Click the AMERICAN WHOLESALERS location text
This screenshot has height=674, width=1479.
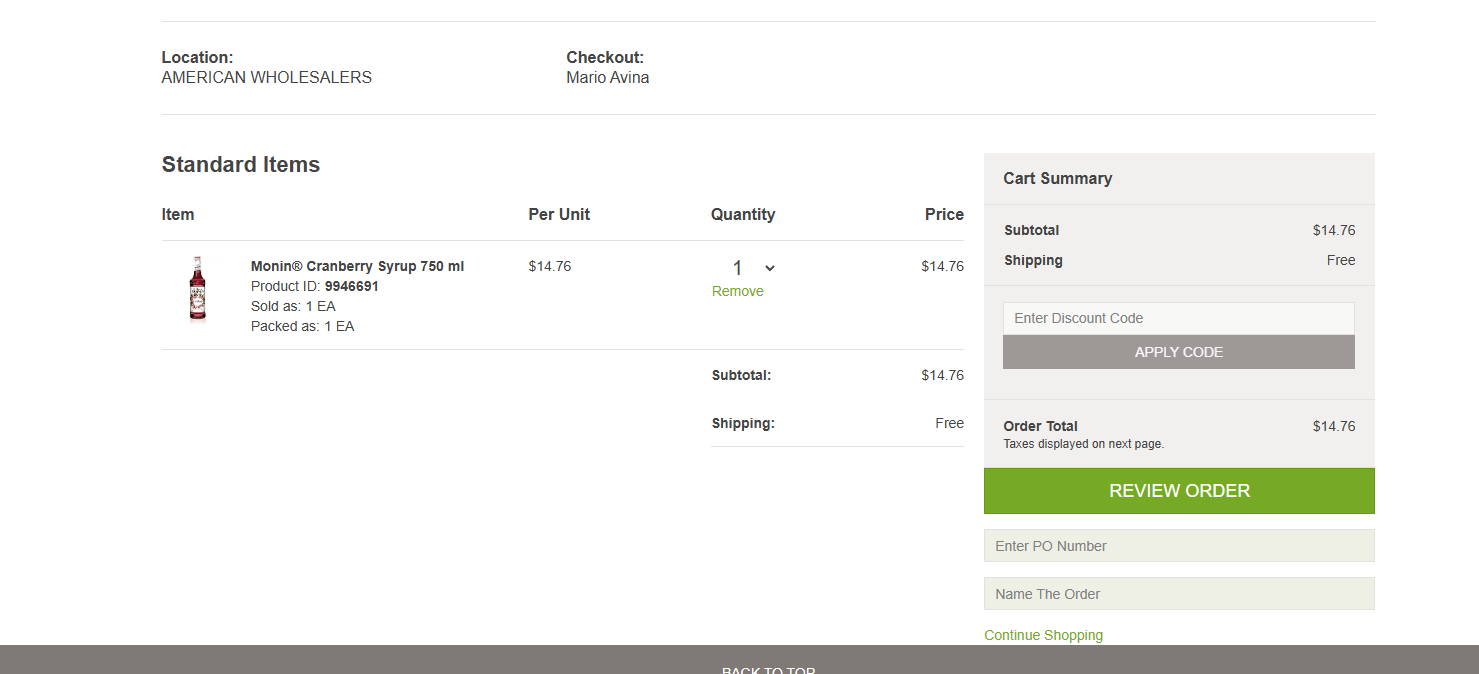[x=266, y=77]
